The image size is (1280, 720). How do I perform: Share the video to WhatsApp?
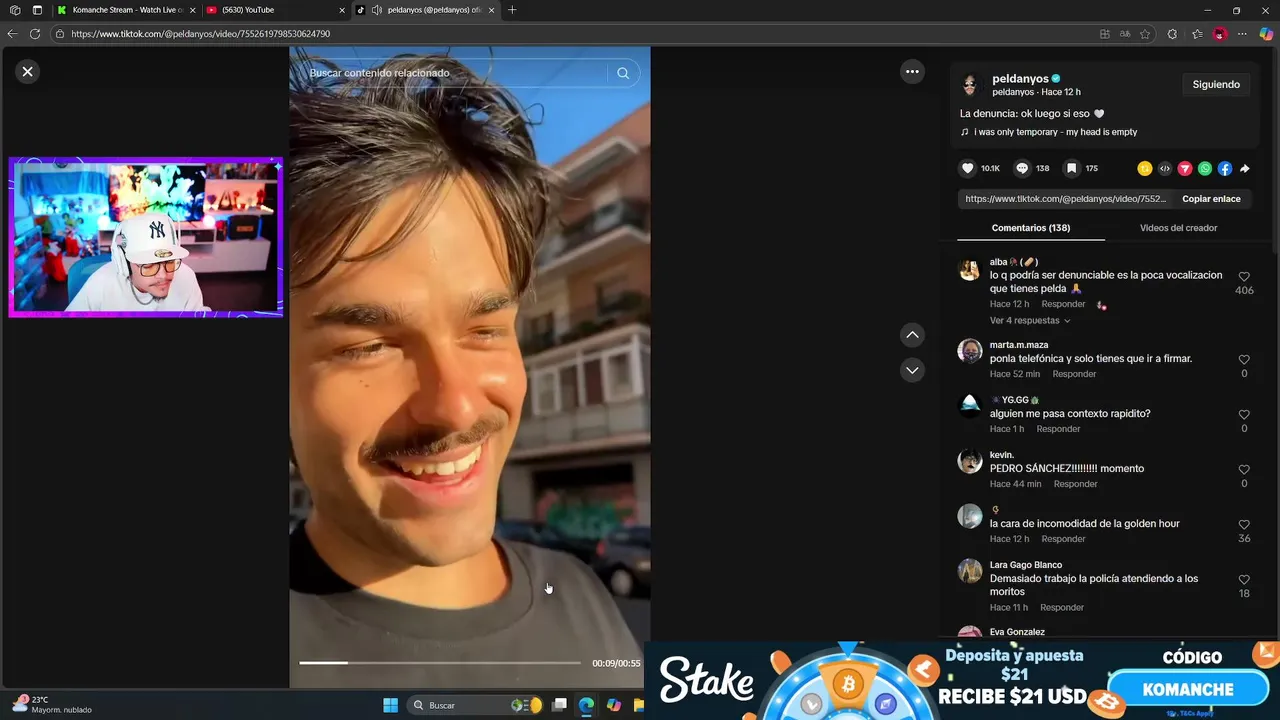[1205, 169]
